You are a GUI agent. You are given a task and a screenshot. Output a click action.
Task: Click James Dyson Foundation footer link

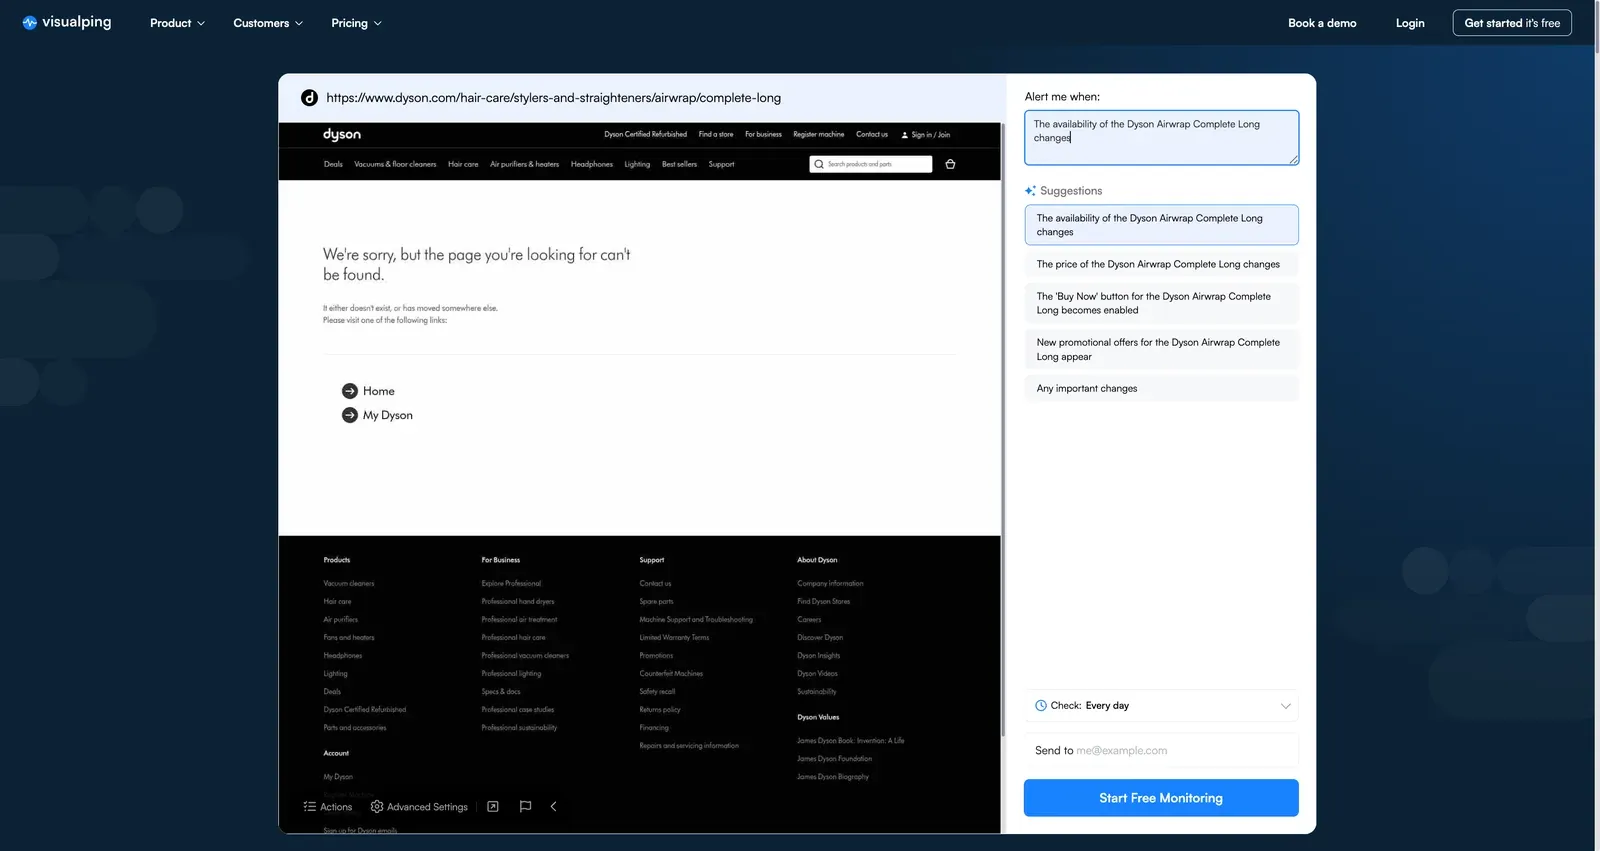pyautogui.click(x=834, y=759)
